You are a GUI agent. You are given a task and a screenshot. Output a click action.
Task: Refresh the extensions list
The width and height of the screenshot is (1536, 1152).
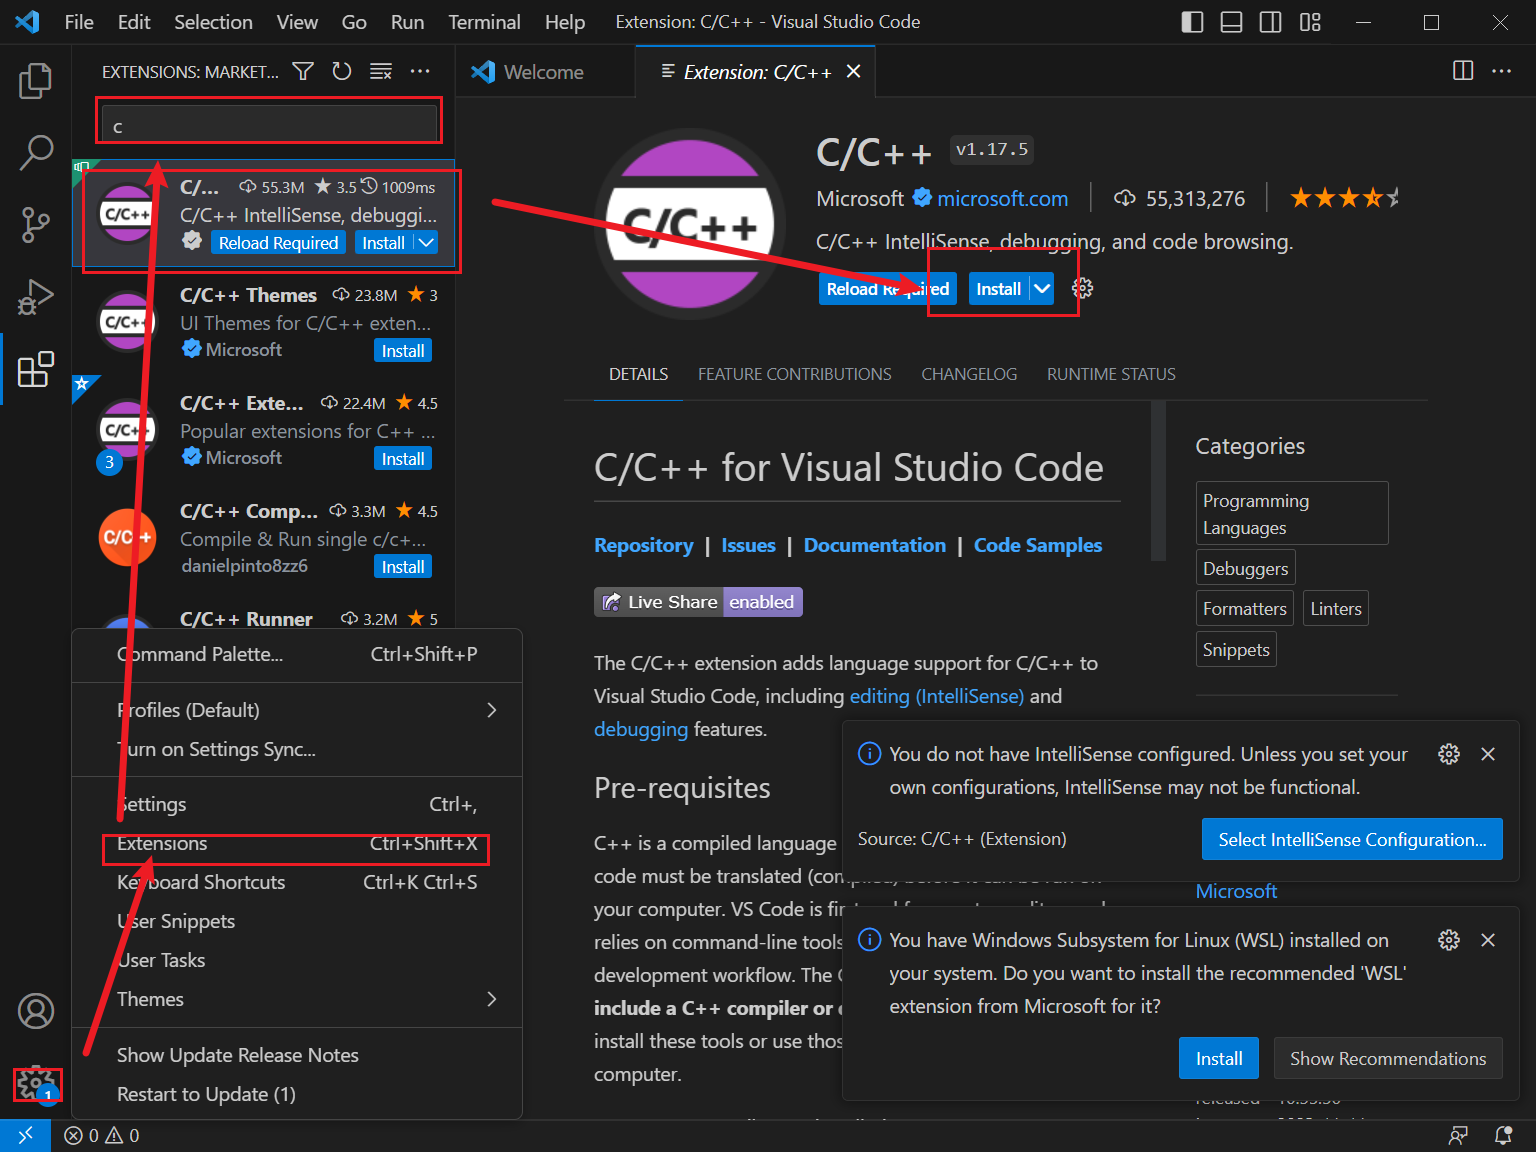point(342,71)
